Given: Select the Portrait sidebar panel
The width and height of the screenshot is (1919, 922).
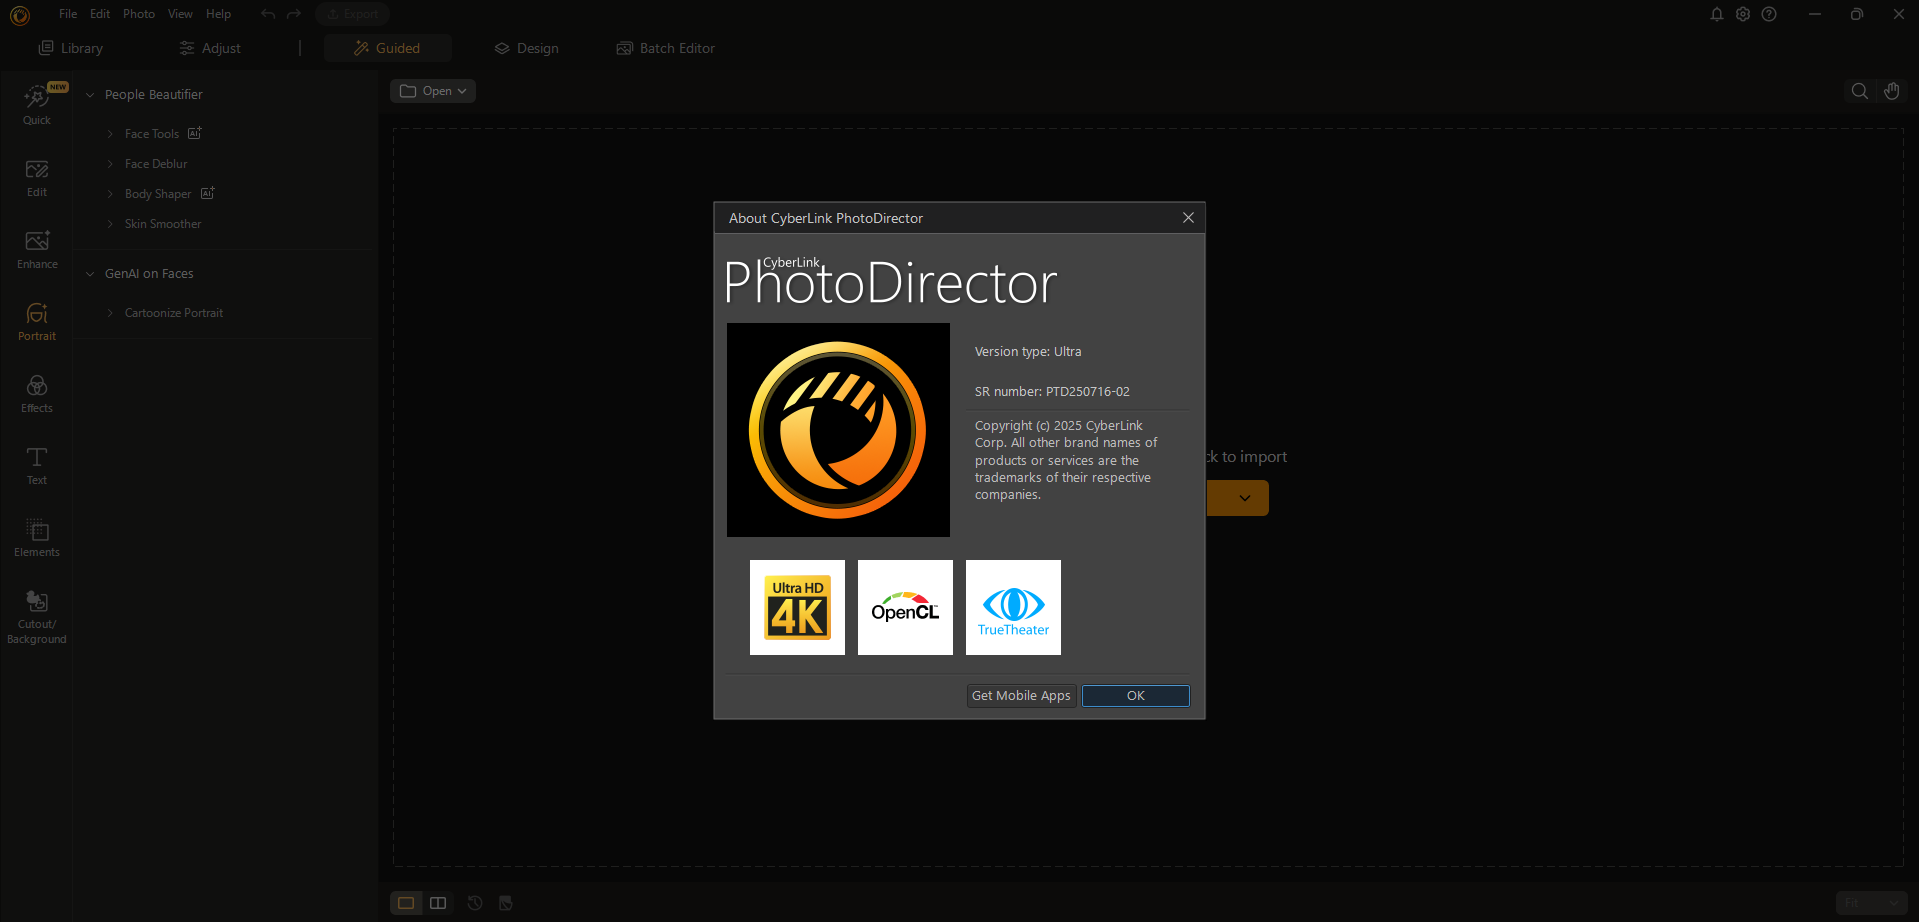Looking at the screenshot, I should (x=37, y=322).
